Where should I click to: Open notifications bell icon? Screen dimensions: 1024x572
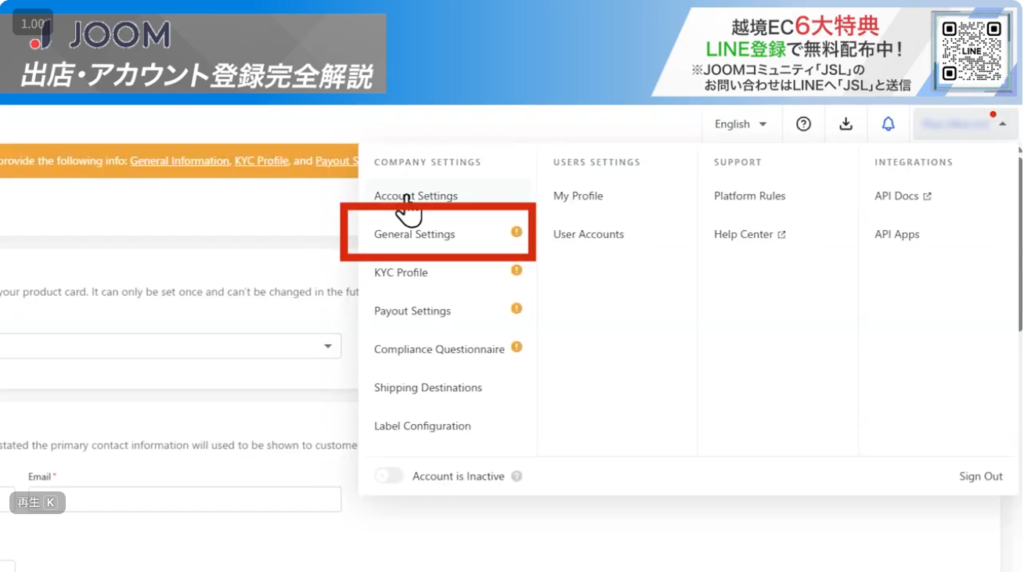(888, 124)
